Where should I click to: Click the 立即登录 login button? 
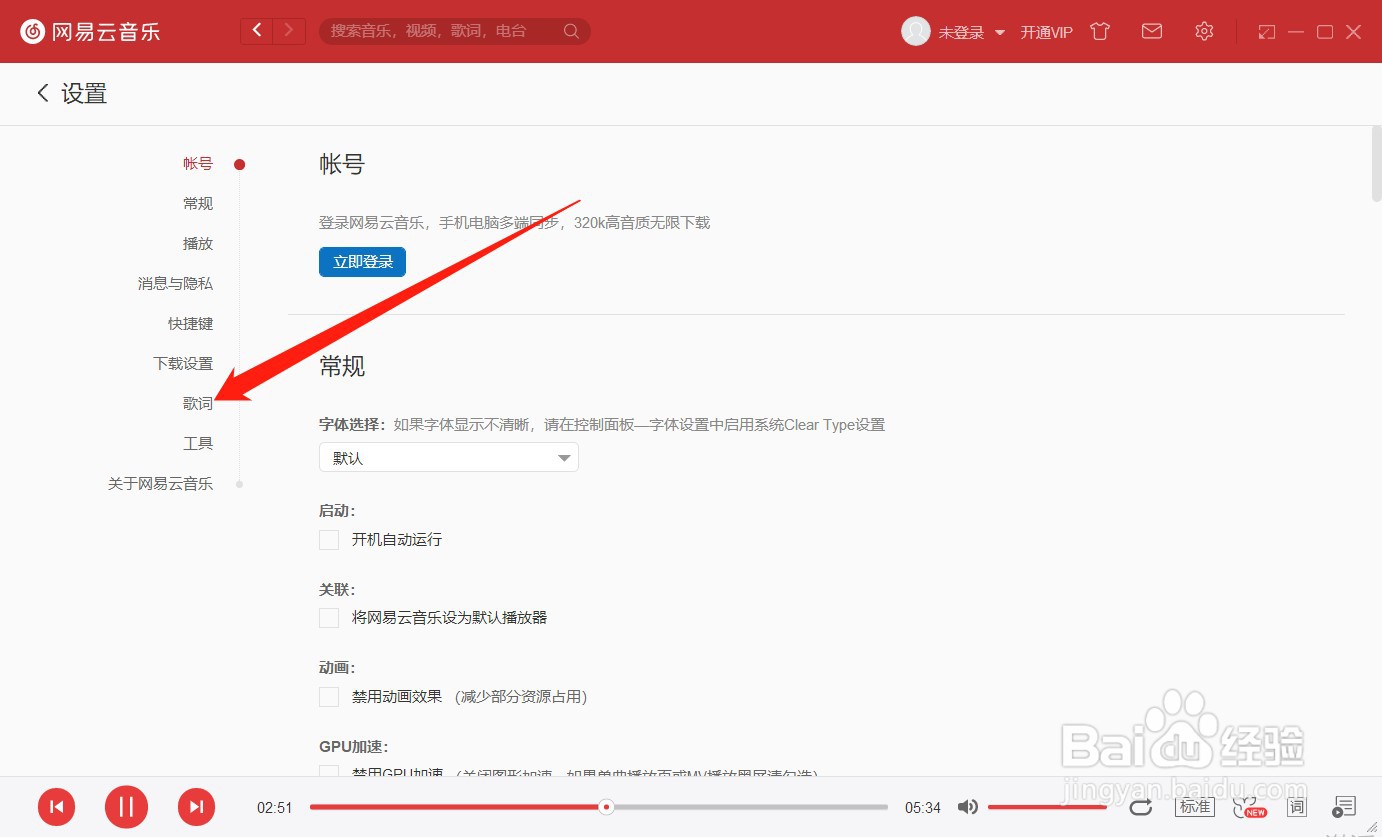362,261
